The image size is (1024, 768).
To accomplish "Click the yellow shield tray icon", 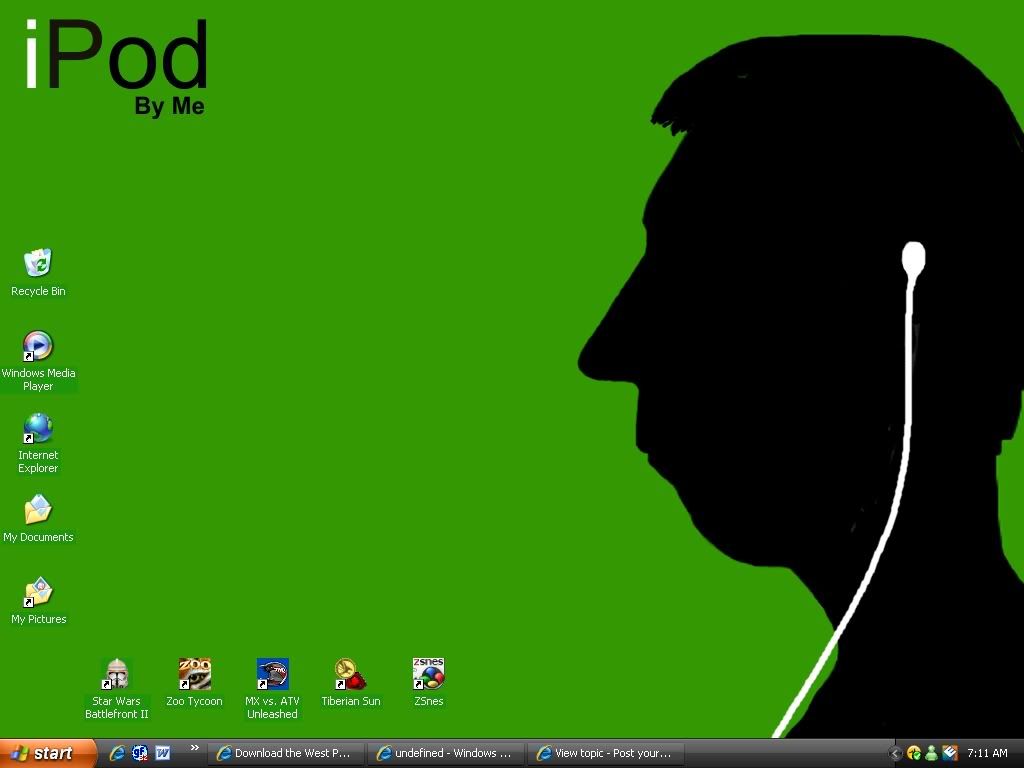I will (914, 754).
